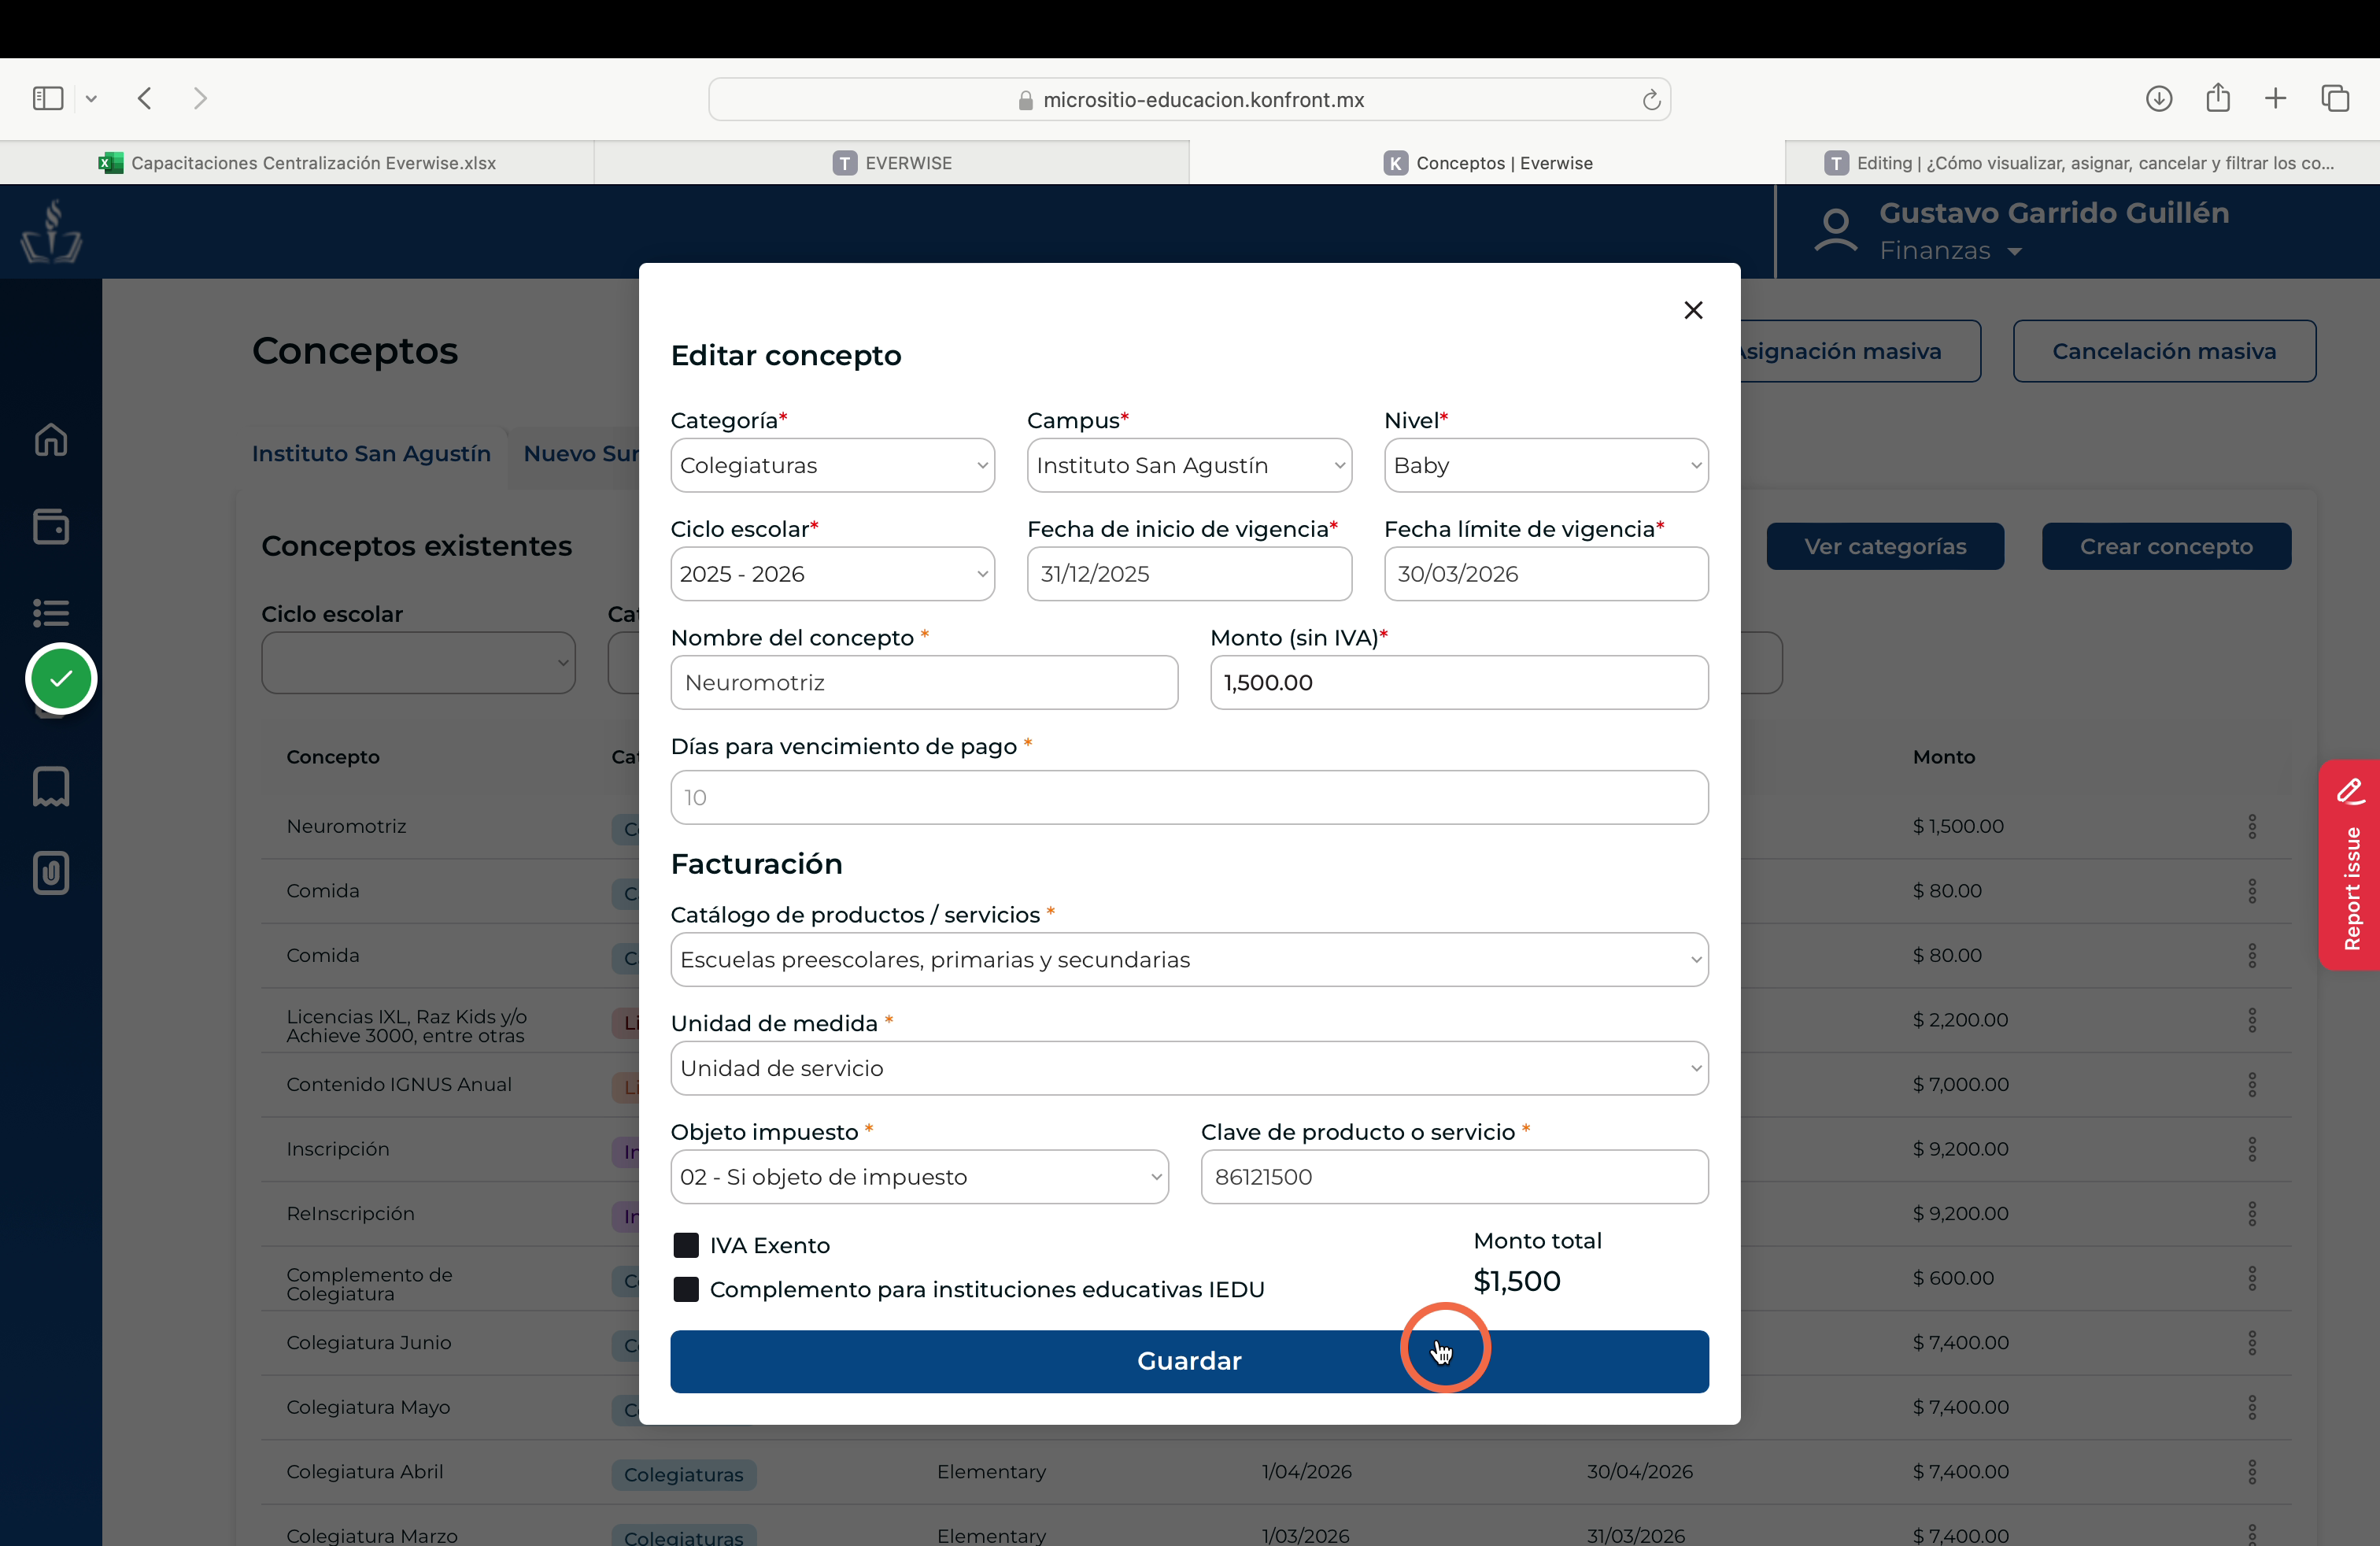Expand the Categoría dropdown

(x=832, y=465)
